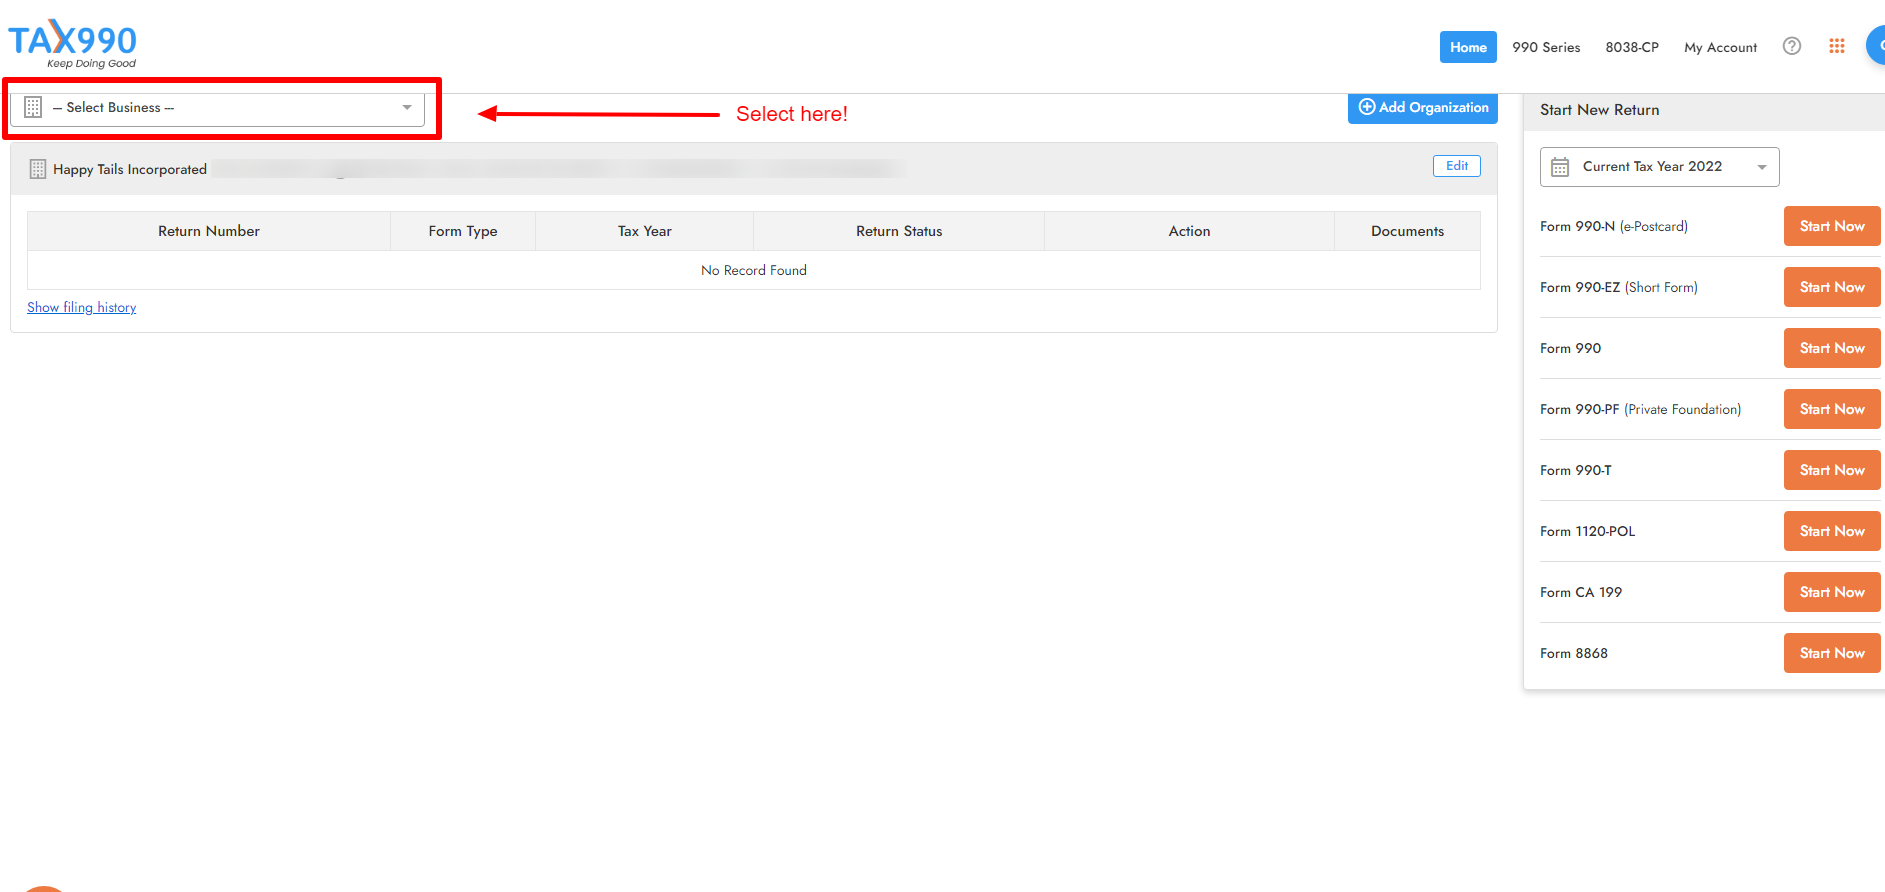Click Form 1120-POL label

click(1588, 531)
